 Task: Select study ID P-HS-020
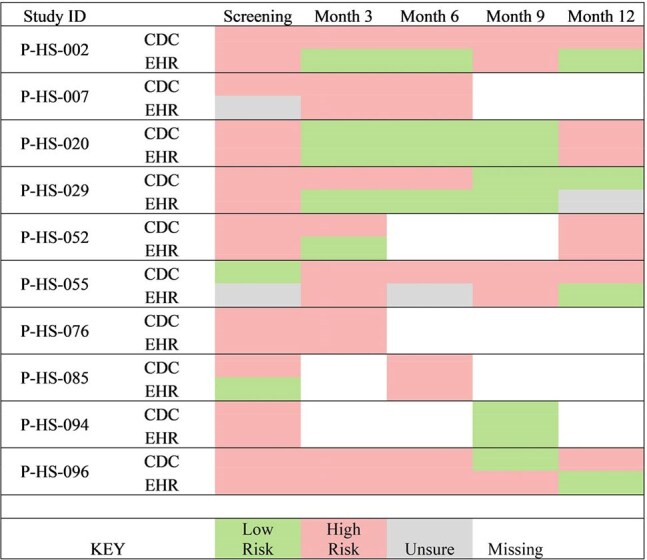coord(55,144)
